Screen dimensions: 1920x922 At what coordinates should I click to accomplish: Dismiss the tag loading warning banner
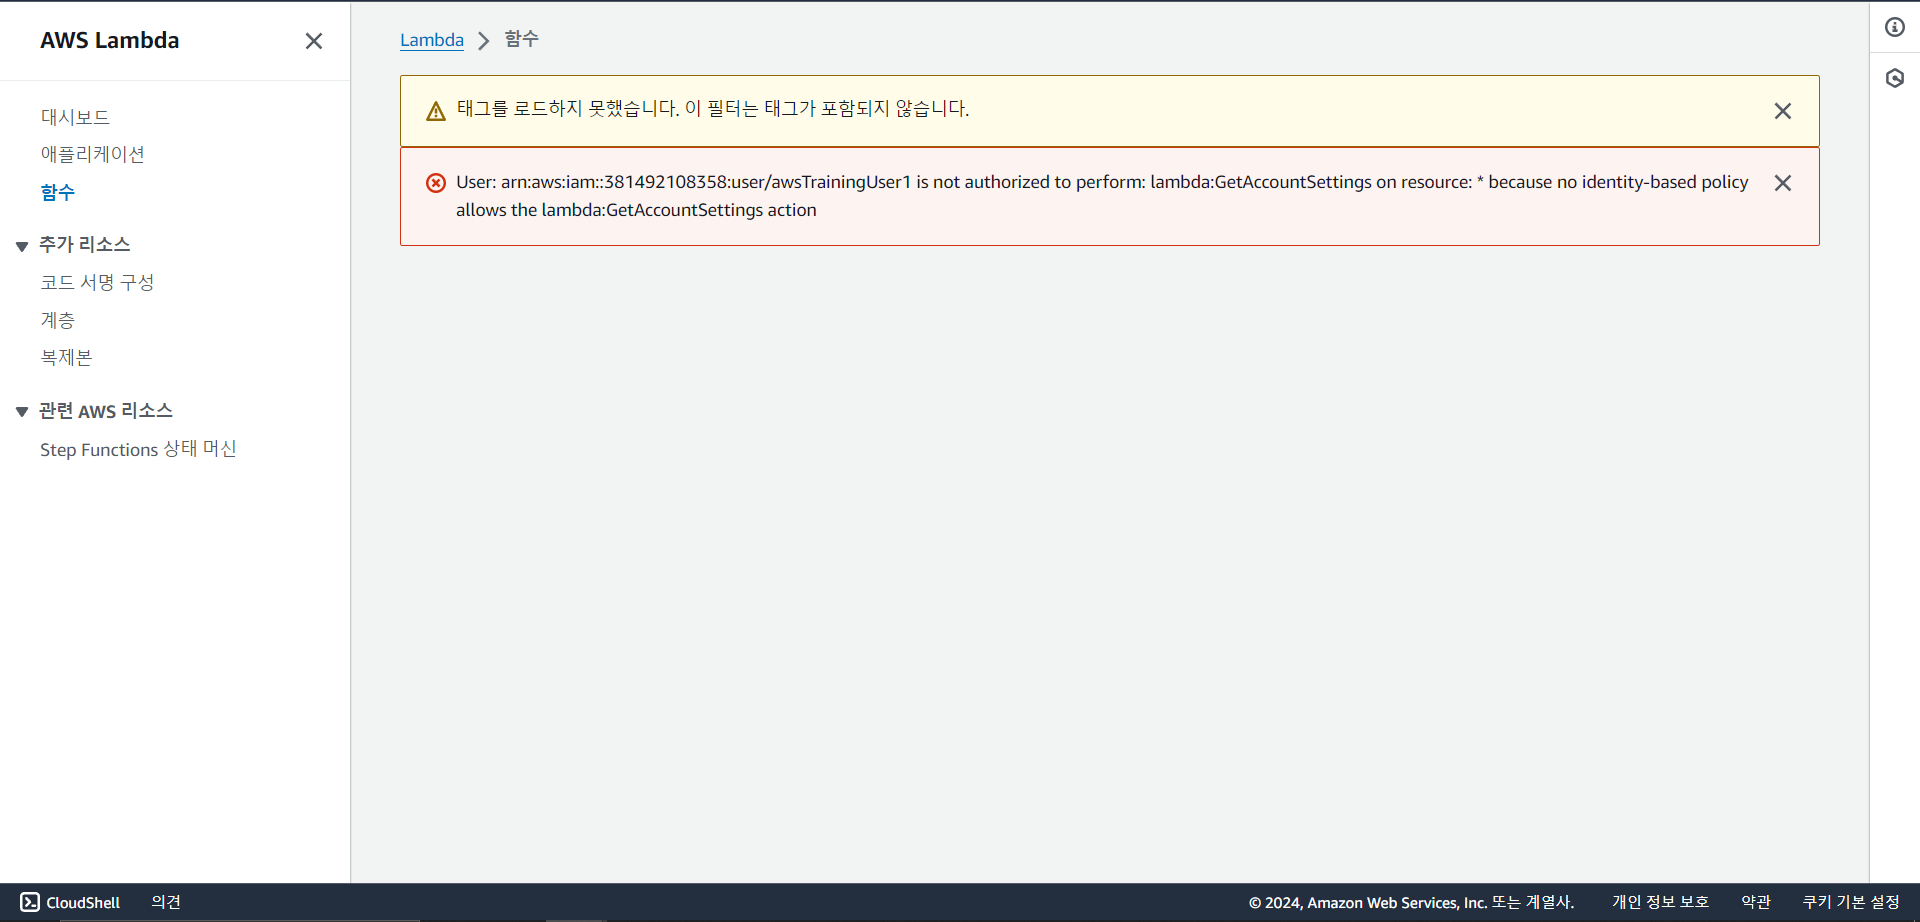1782,111
